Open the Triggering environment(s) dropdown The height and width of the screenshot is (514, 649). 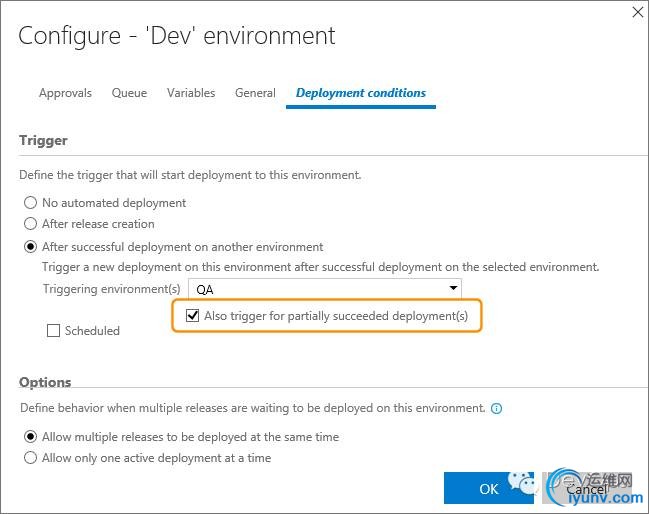pyautogui.click(x=325, y=289)
